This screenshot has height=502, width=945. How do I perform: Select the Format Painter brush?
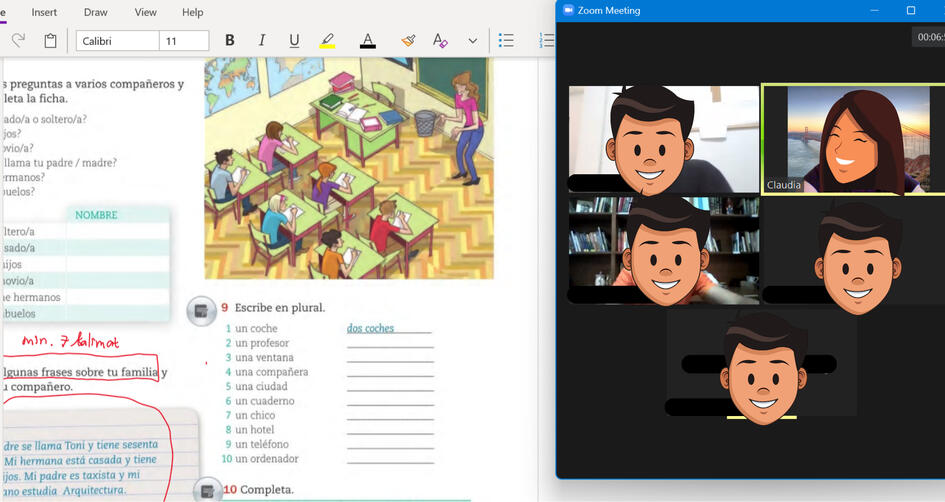coord(408,41)
